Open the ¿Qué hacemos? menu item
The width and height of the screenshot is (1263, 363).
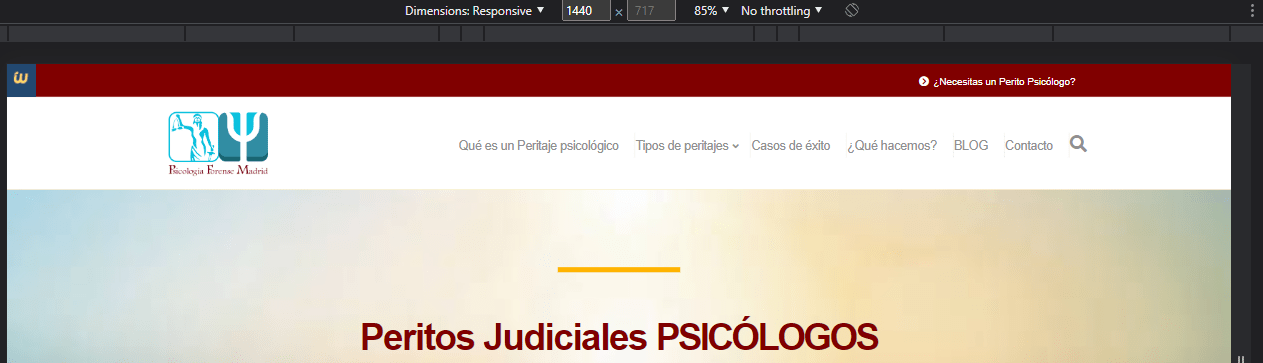[892, 145]
